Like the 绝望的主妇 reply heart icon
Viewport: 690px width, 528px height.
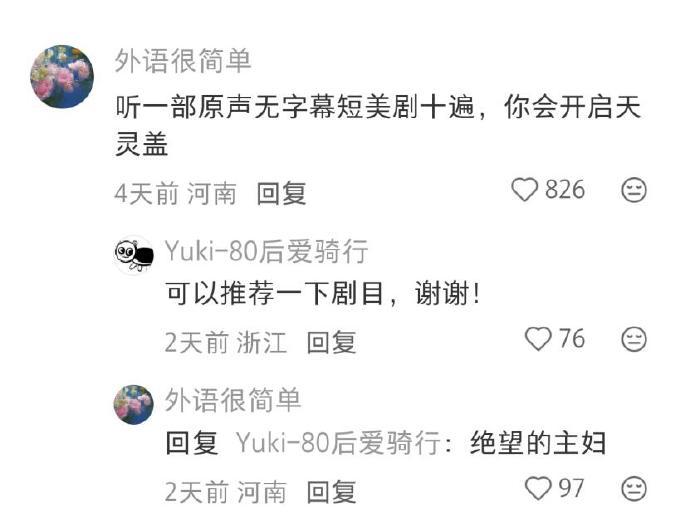point(538,489)
